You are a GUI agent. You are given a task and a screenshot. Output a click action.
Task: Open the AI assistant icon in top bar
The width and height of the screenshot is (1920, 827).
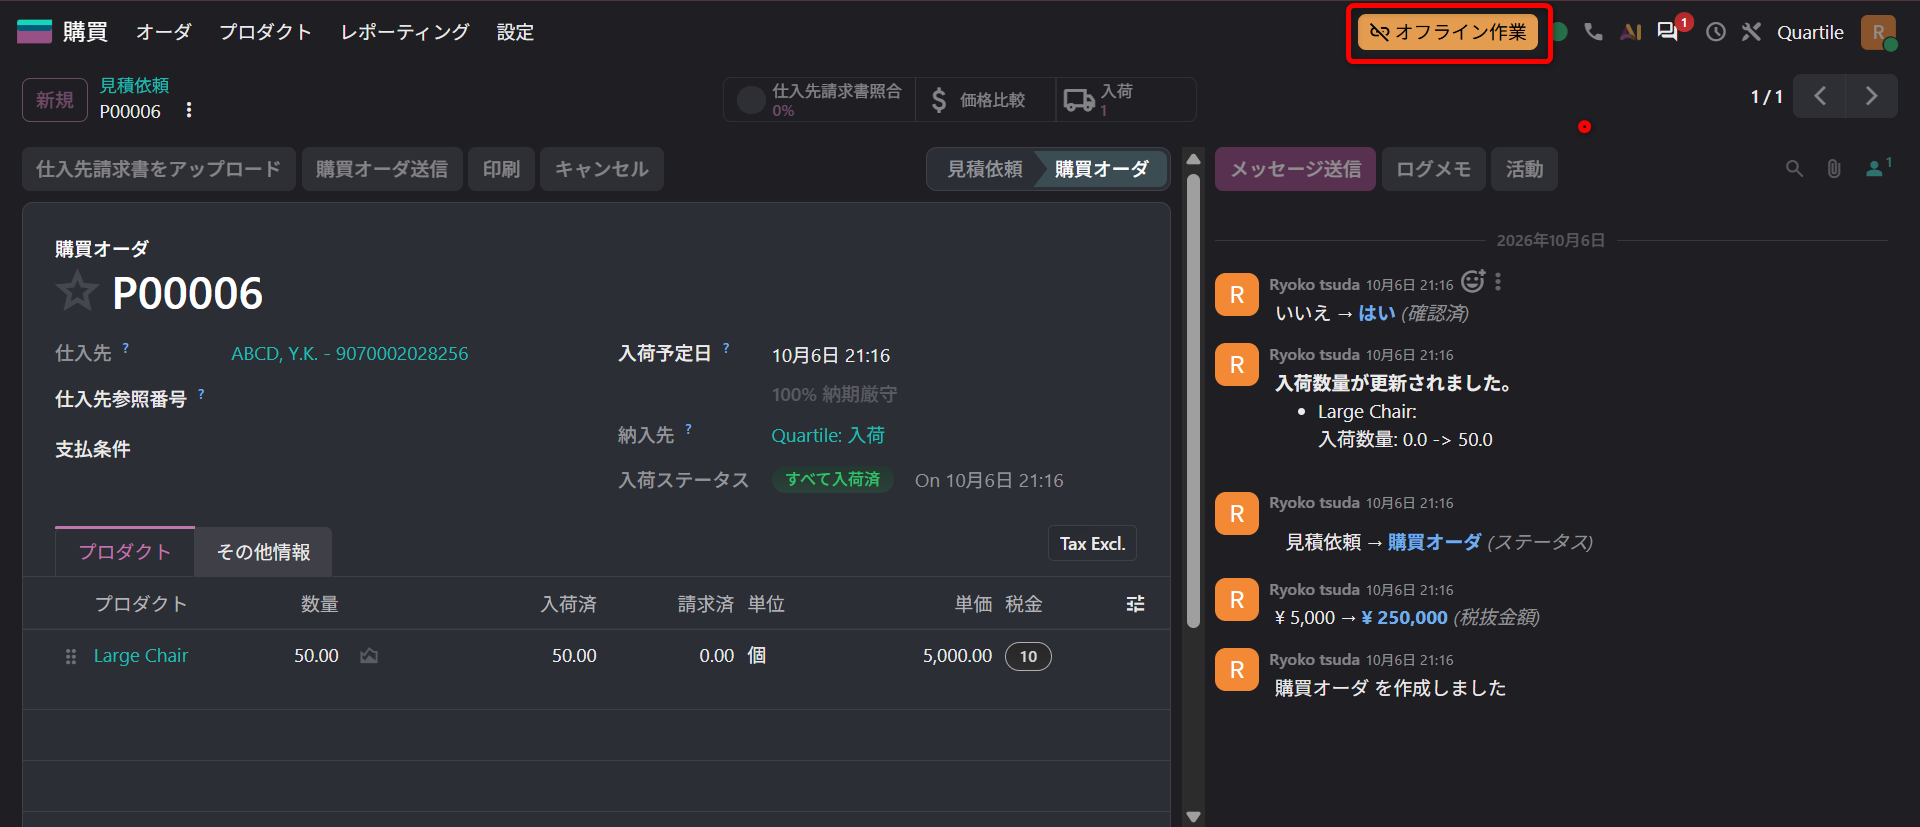pyautogui.click(x=1631, y=32)
